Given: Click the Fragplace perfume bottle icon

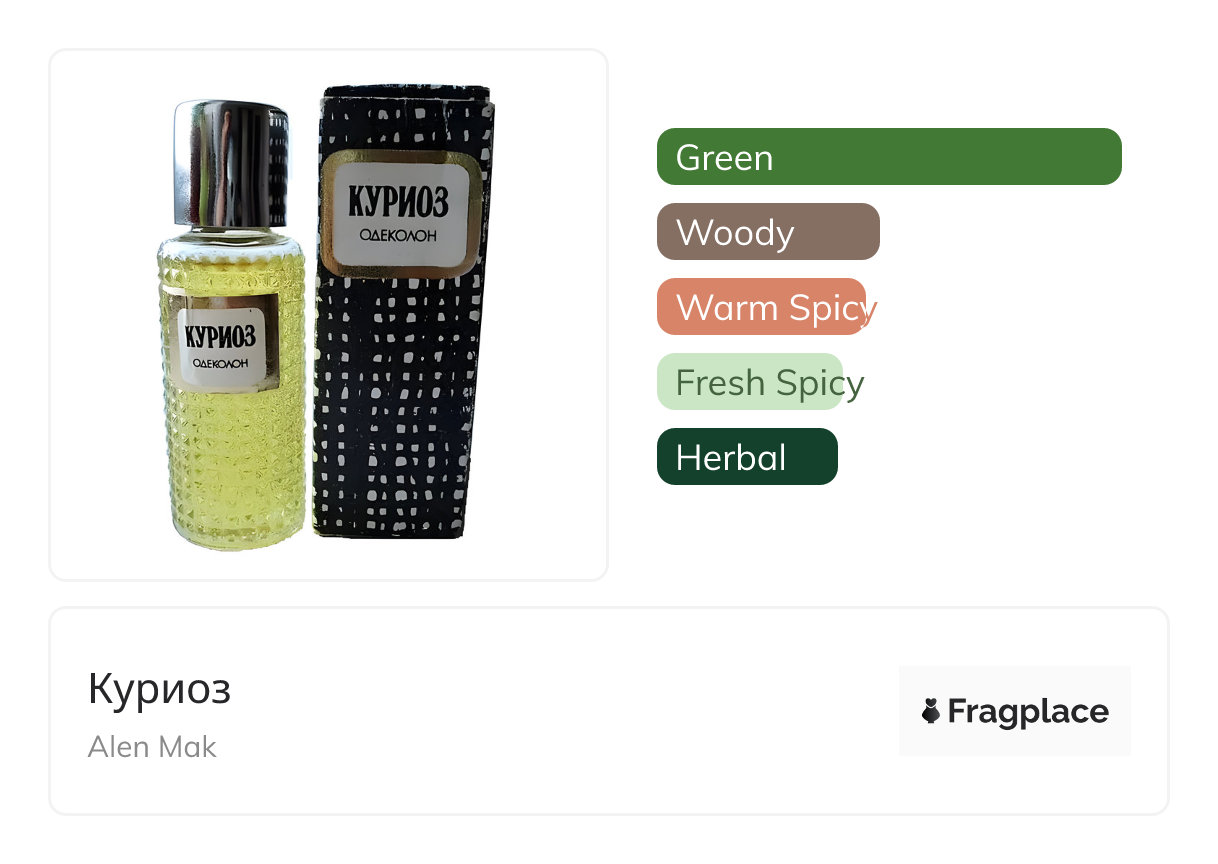Looking at the screenshot, I should 930,711.
